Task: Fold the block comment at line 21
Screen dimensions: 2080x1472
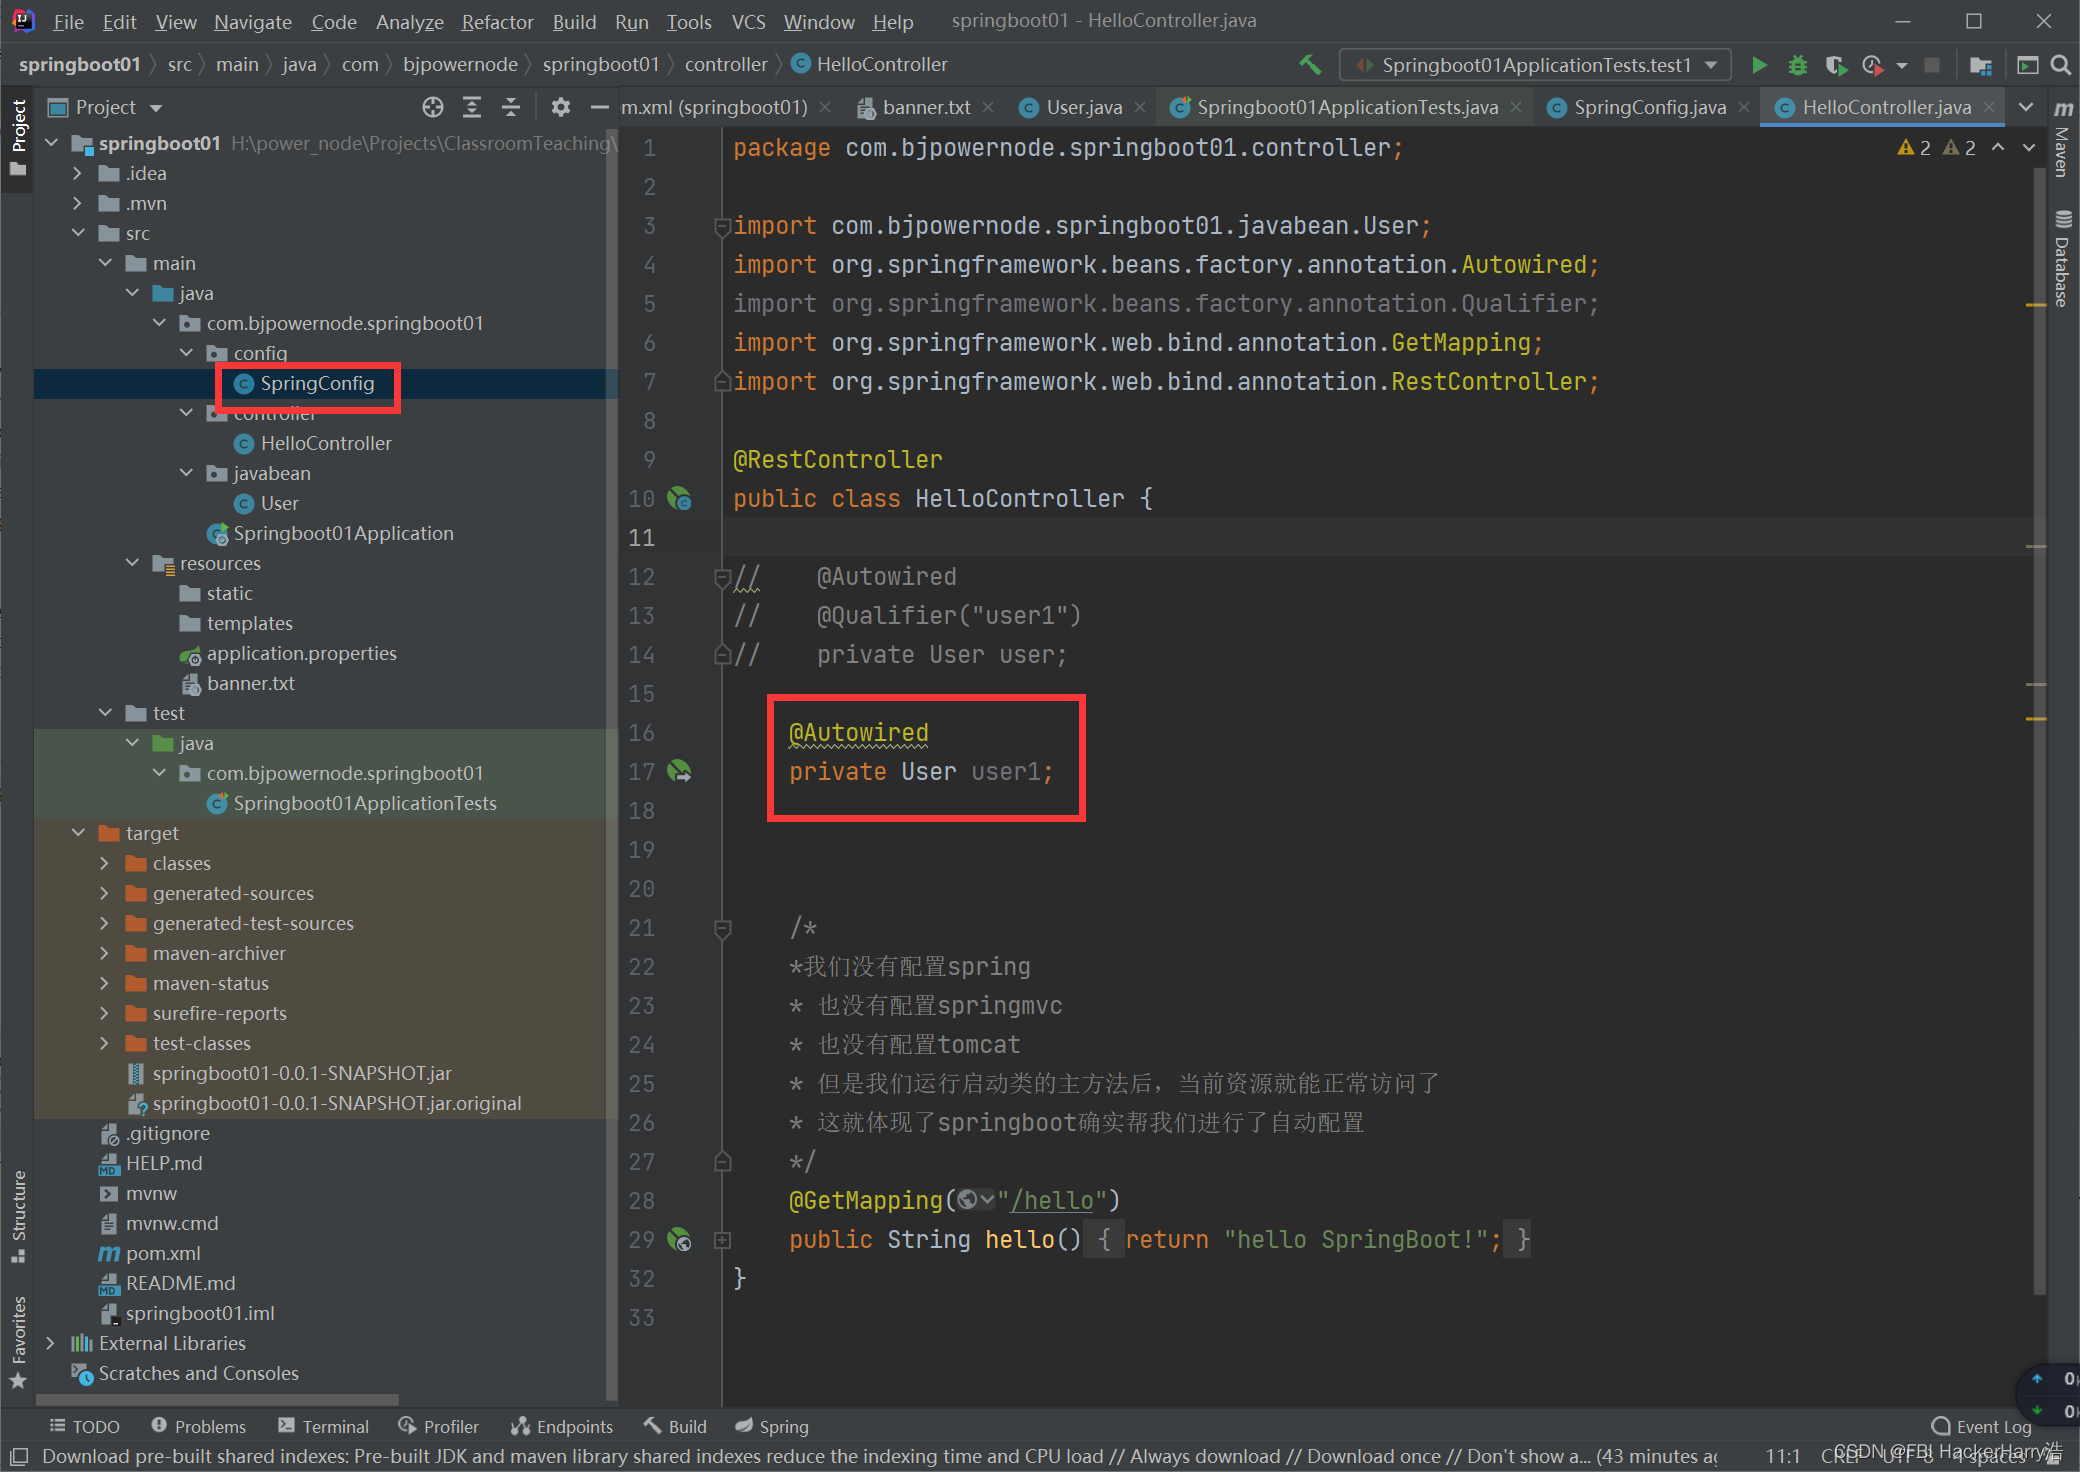Action: pyautogui.click(x=722, y=928)
